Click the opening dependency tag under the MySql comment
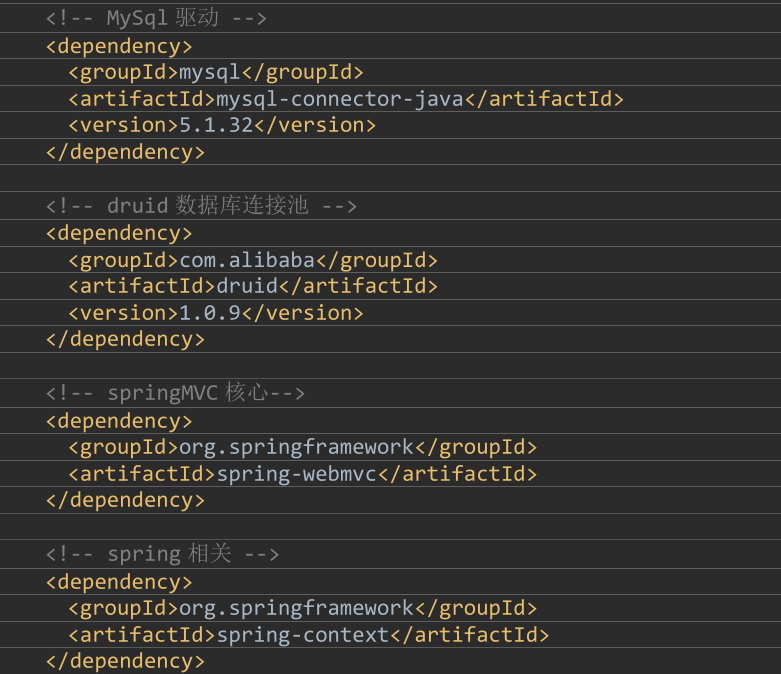Screen dimensions: 781x674 tap(119, 46)
